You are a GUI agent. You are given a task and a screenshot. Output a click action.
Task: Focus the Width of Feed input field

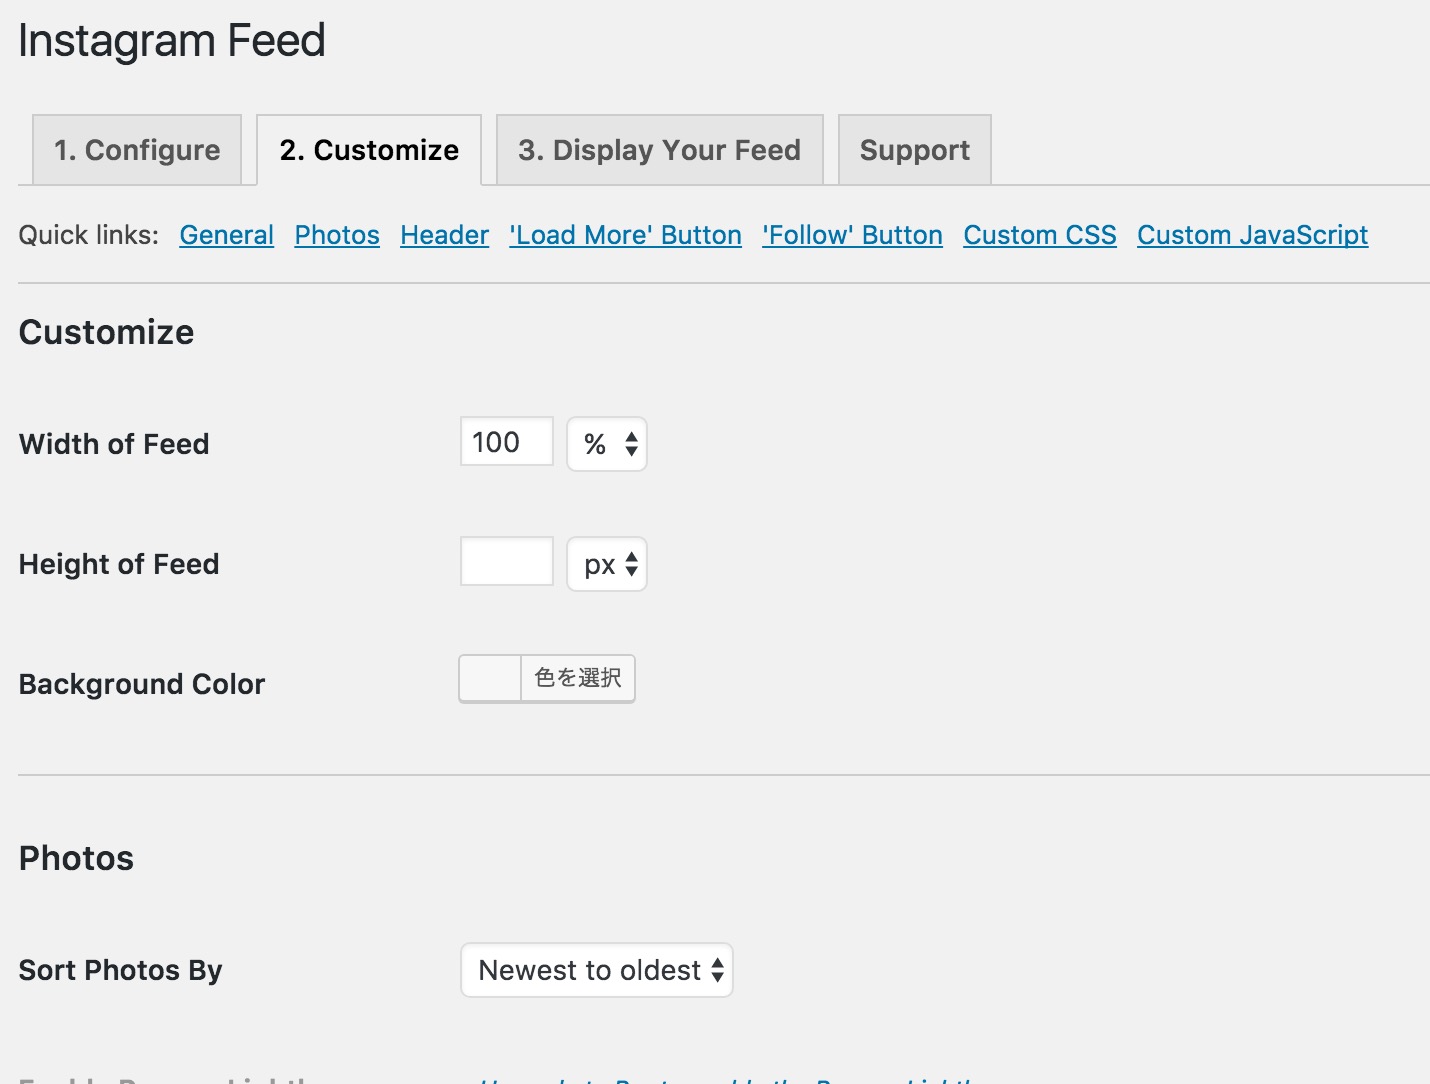(x=507, y=442)
